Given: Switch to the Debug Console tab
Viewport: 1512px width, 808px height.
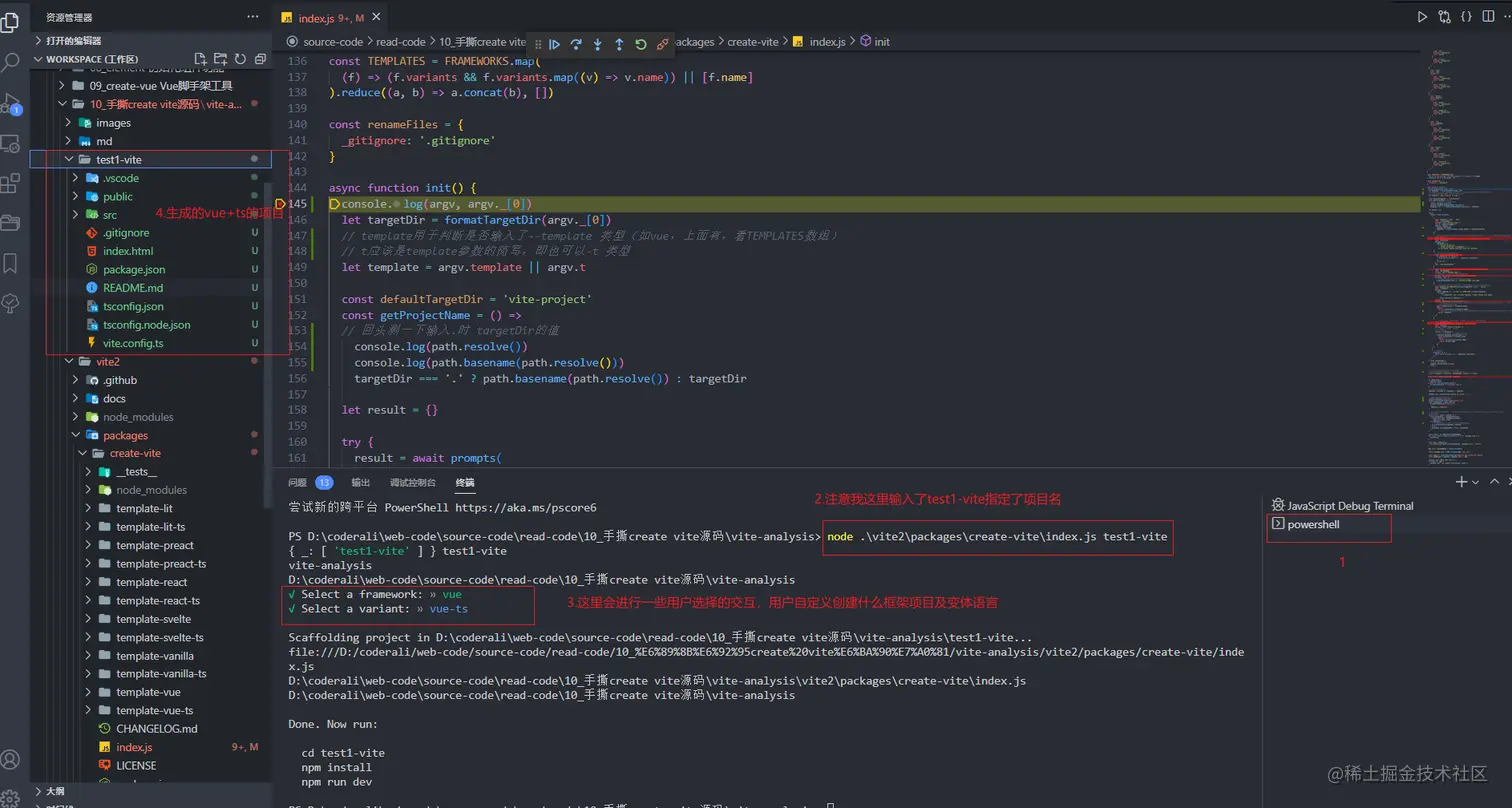Looking at the screenshot, I should coord(413,482).
